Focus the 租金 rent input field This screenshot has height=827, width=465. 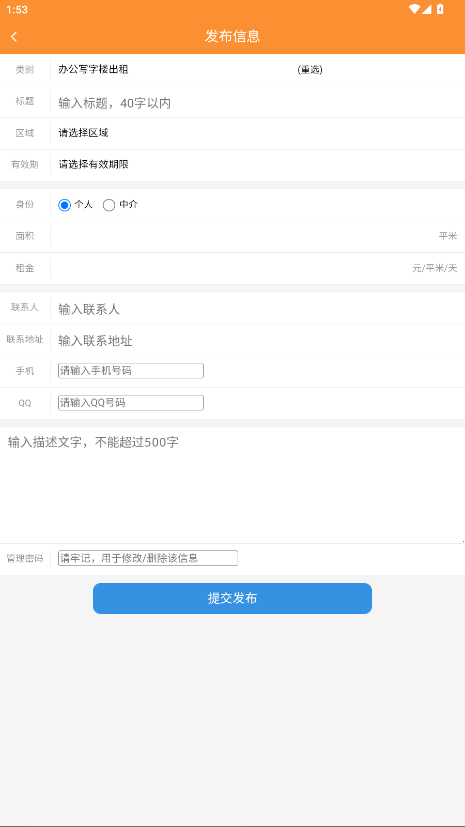pyautogui.click(x=232, y=268)
